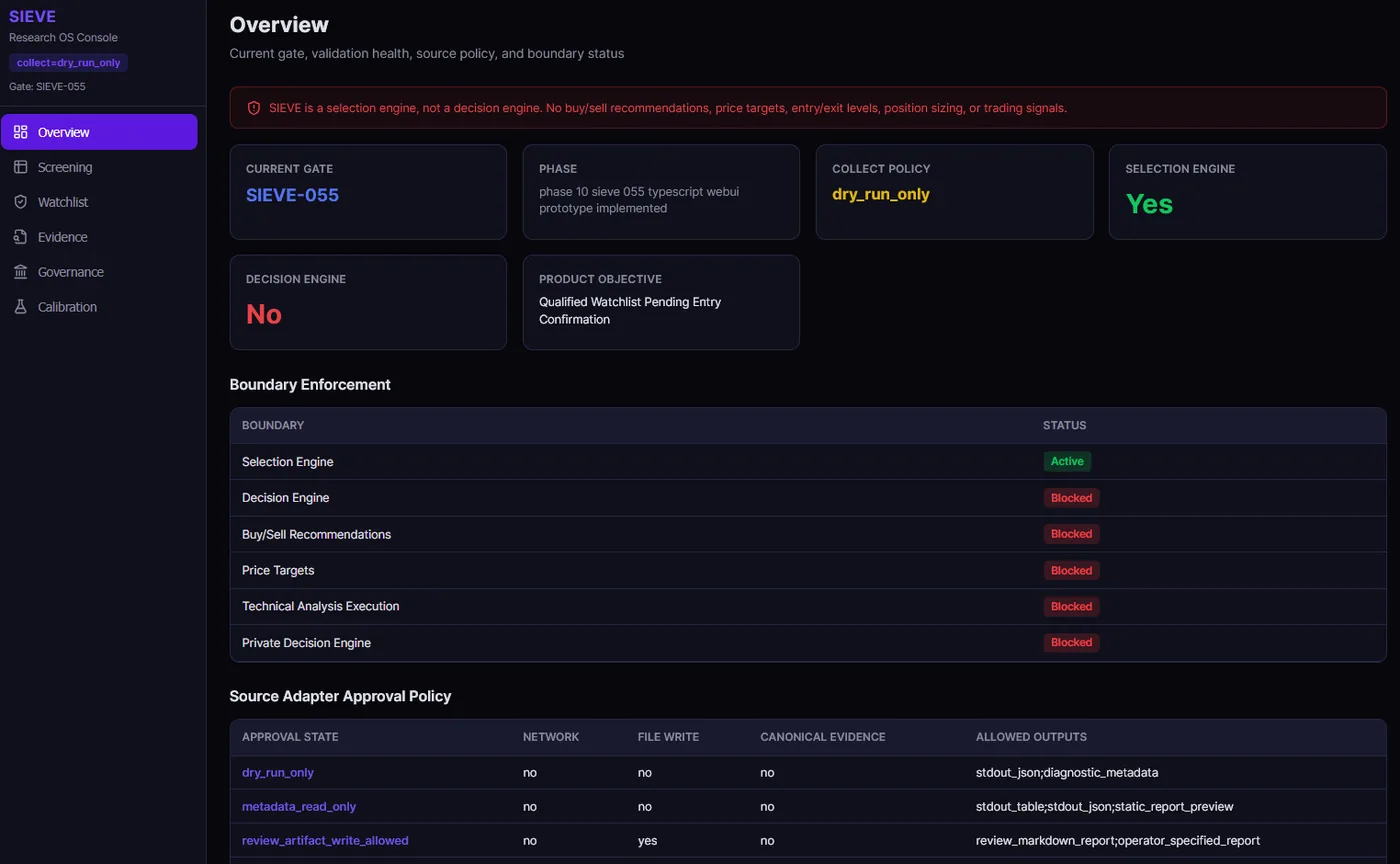
Task: Click the green Yes in Selection Engine card
Action: click(x=1149, y=203)
